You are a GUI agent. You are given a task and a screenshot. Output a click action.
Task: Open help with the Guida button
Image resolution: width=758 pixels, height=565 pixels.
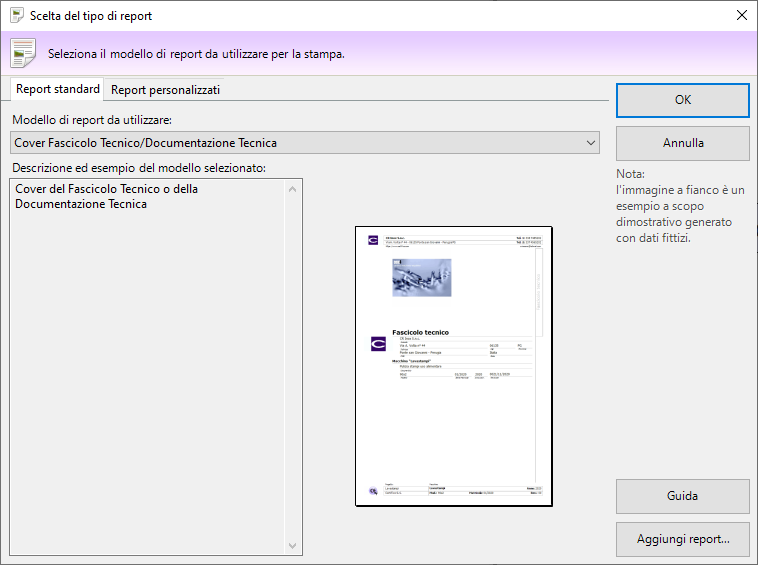pos(682,496)
